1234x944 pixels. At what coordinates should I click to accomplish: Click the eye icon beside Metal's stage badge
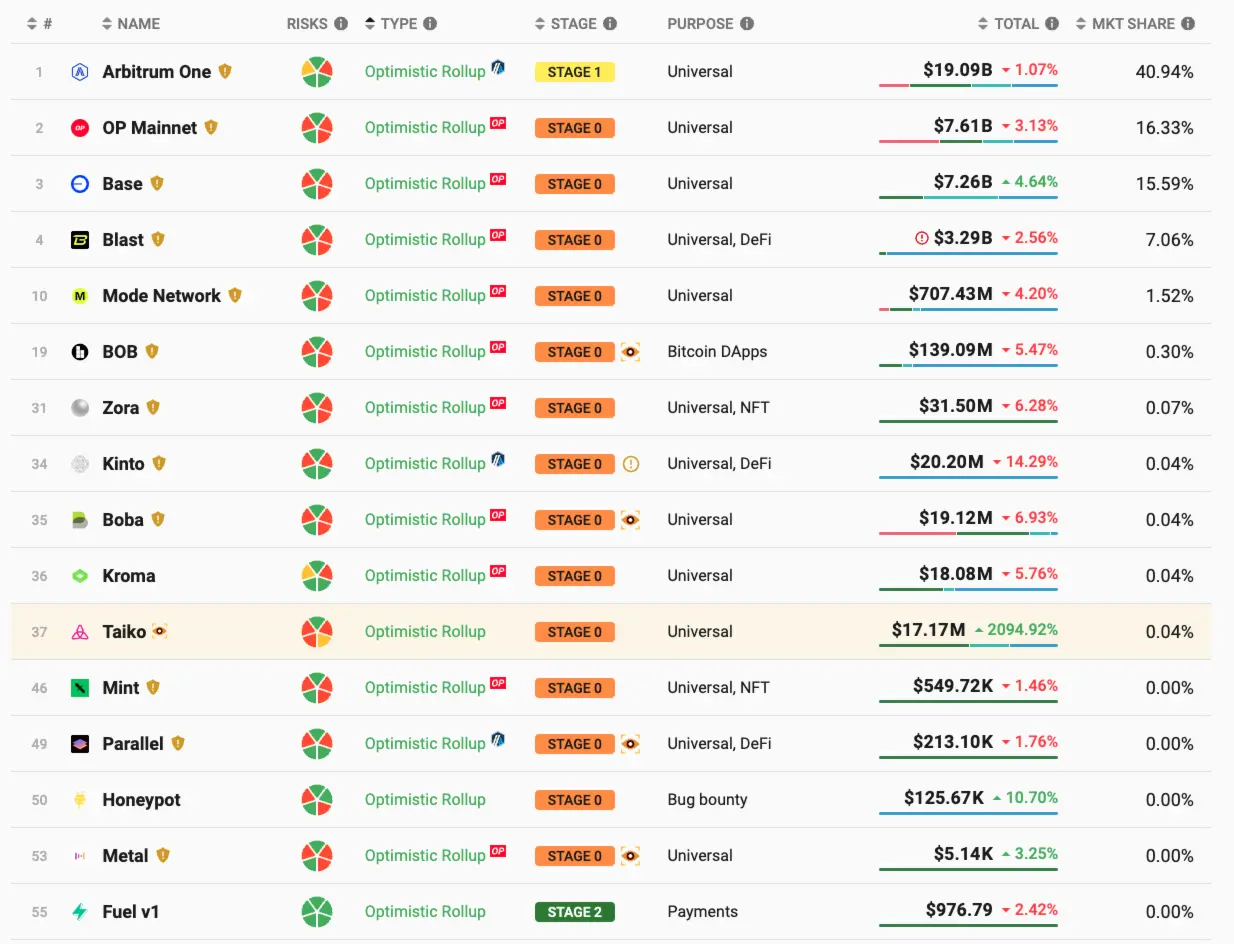pos(630,856)
